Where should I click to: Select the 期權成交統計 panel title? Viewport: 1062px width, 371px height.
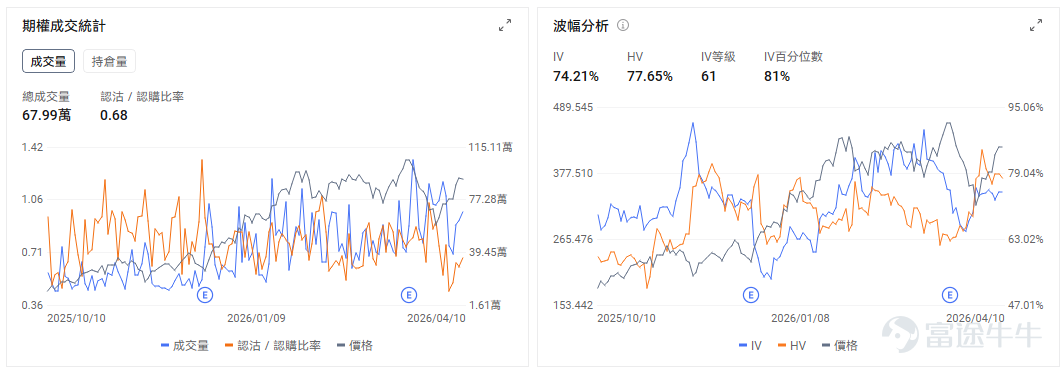pyautogui.click(x=64, y=26)
